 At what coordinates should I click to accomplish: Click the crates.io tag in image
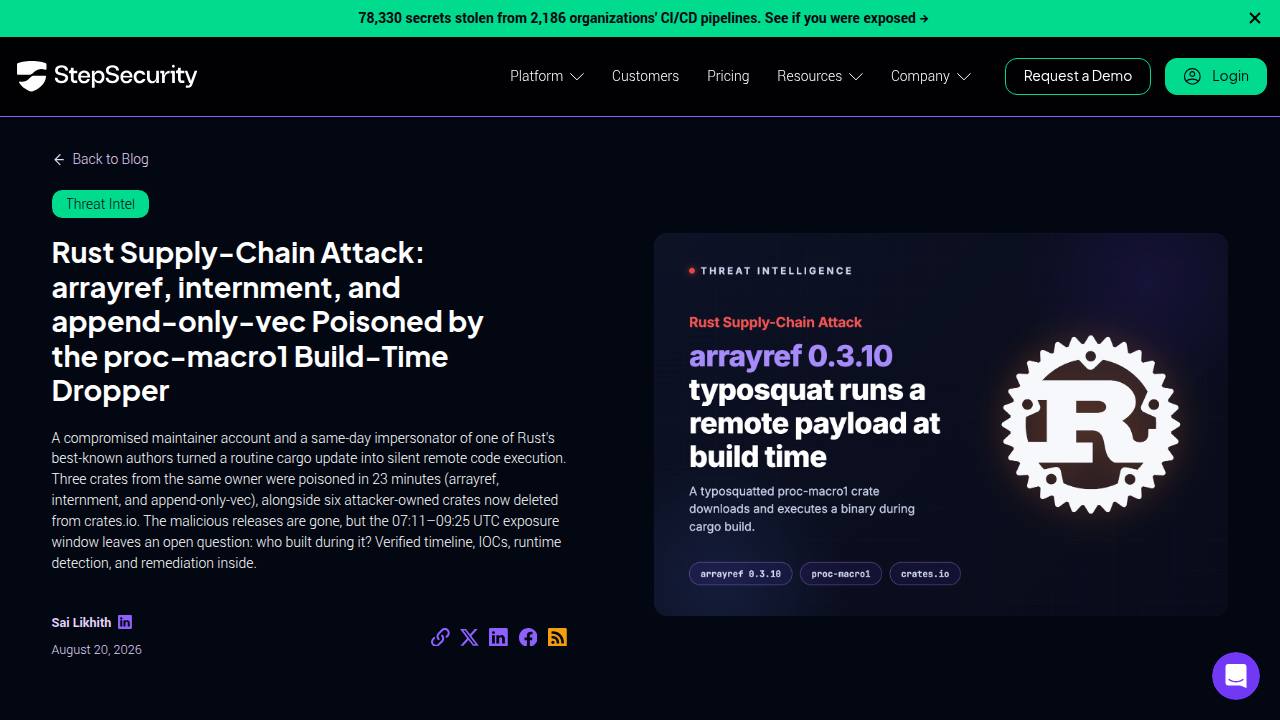coord(925,574)
